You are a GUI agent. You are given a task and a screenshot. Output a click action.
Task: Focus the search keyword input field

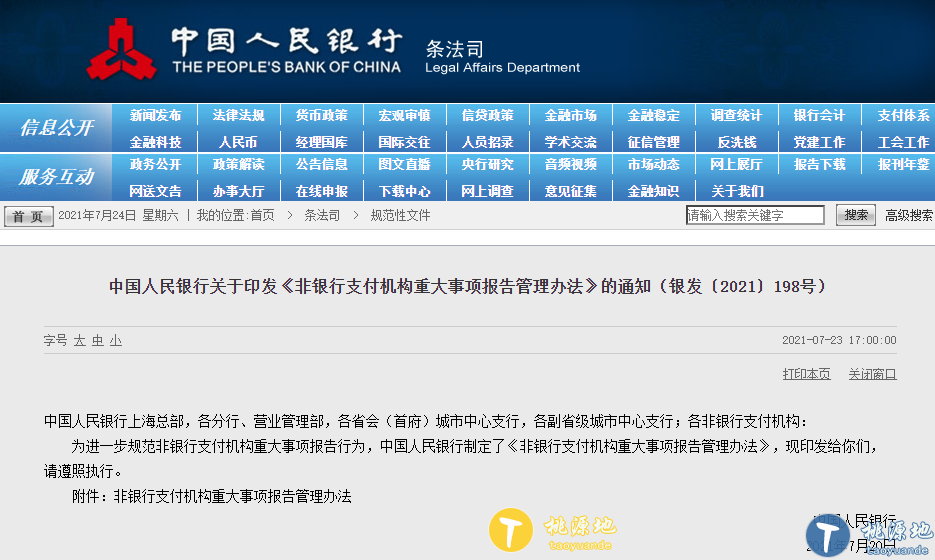click(x=755, y=215)
